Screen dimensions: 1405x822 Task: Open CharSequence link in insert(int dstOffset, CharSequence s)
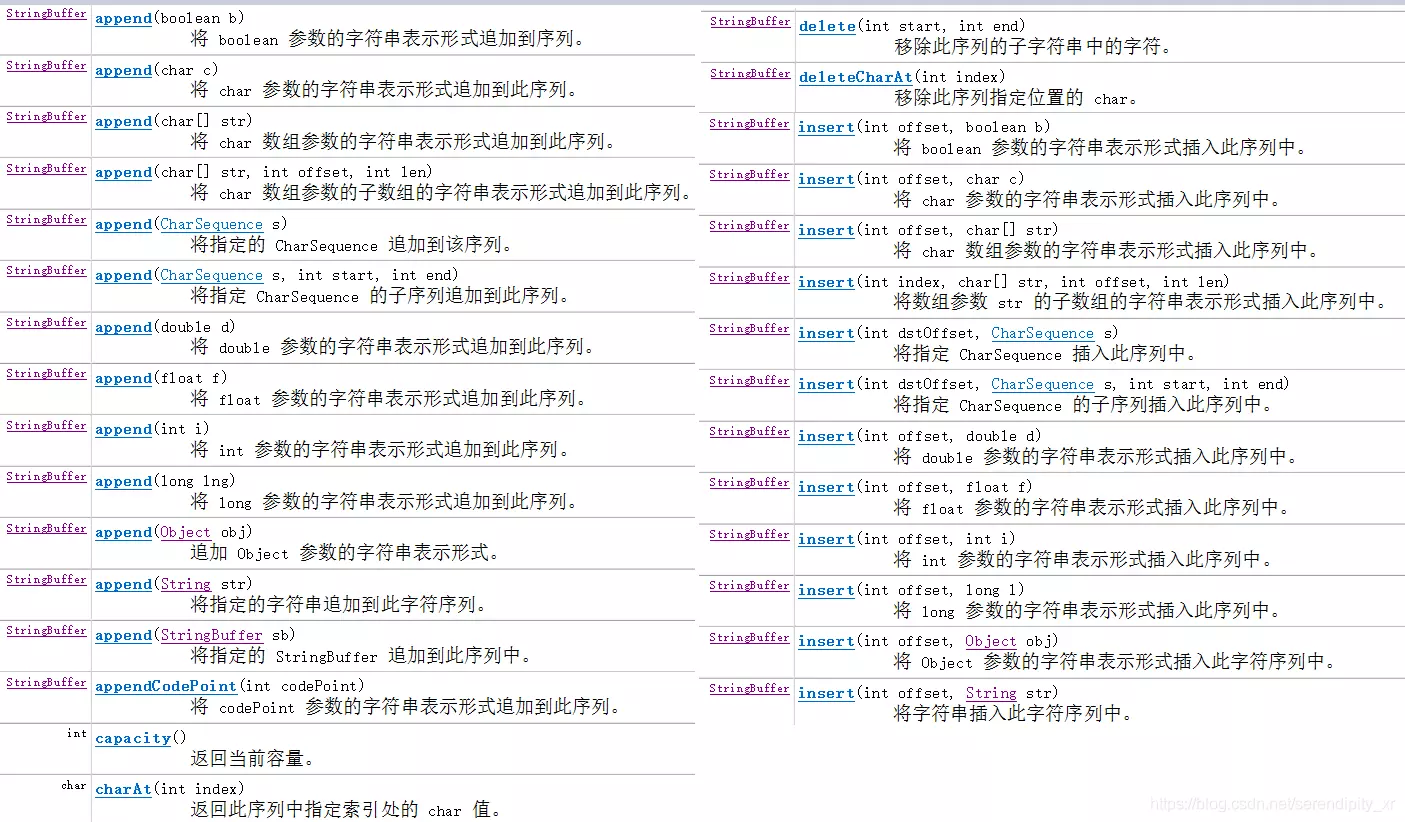point(1042,333)
